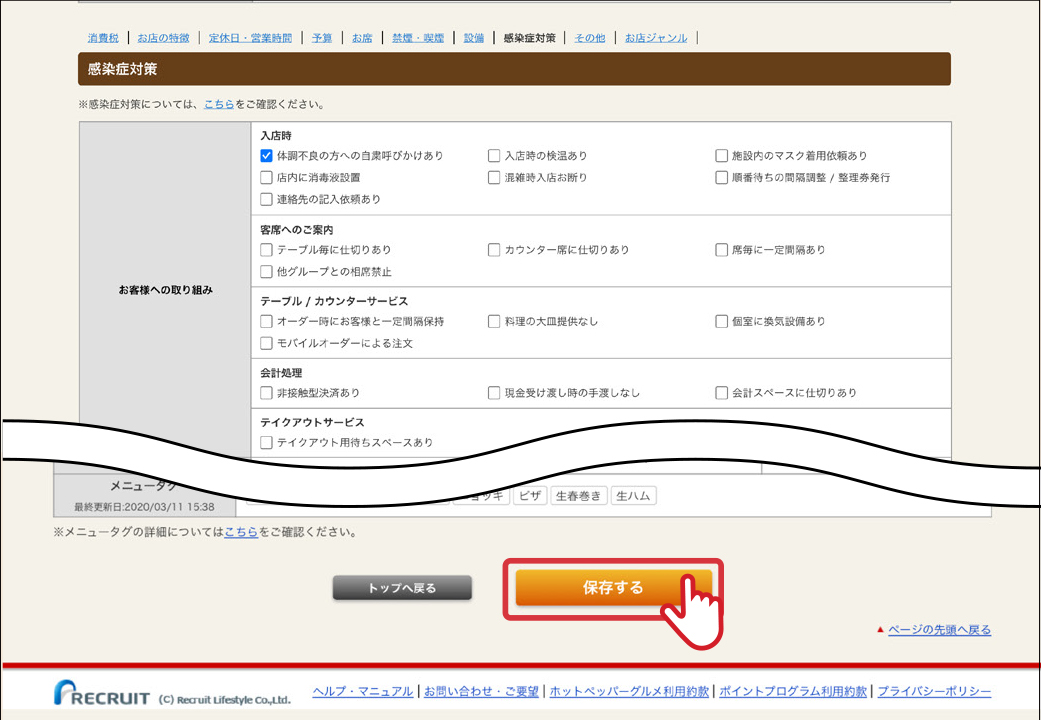Open ポイントプログラム利用約款 link
1041x720 pixels.
pos(793,691)
